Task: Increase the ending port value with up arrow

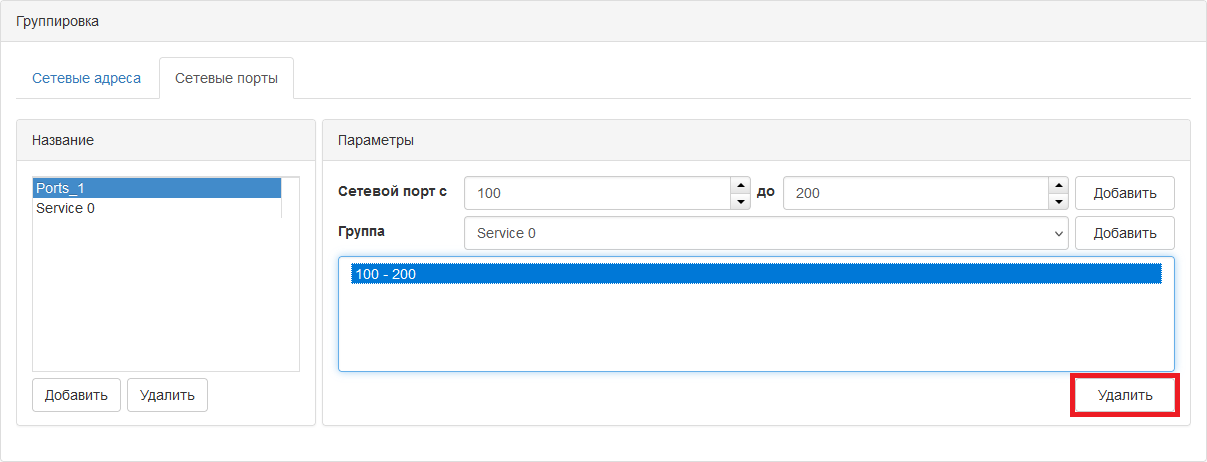Action: (1059, 185)
